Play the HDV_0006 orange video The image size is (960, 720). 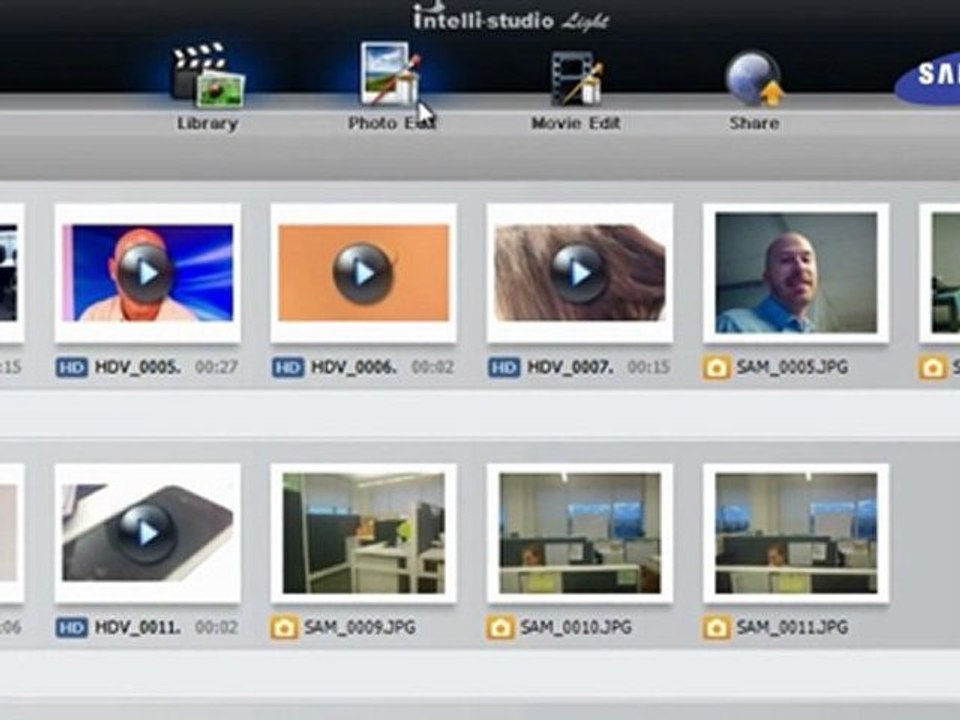(364, 273)
